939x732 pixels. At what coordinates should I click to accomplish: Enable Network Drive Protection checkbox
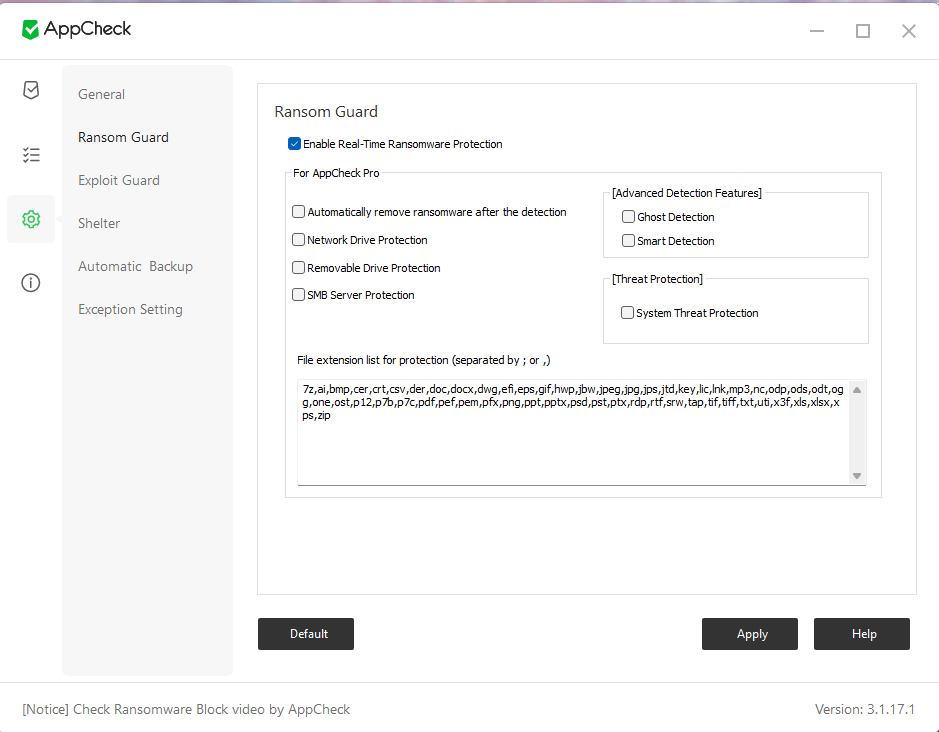click(299, 240)
